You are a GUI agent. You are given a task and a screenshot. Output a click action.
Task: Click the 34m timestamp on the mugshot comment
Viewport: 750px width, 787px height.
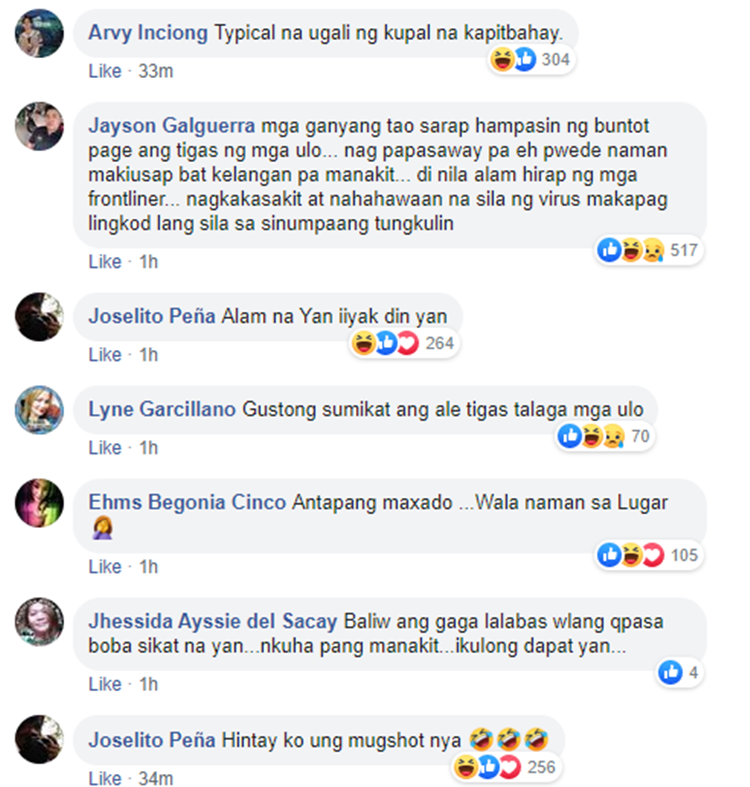pos(156,778)
